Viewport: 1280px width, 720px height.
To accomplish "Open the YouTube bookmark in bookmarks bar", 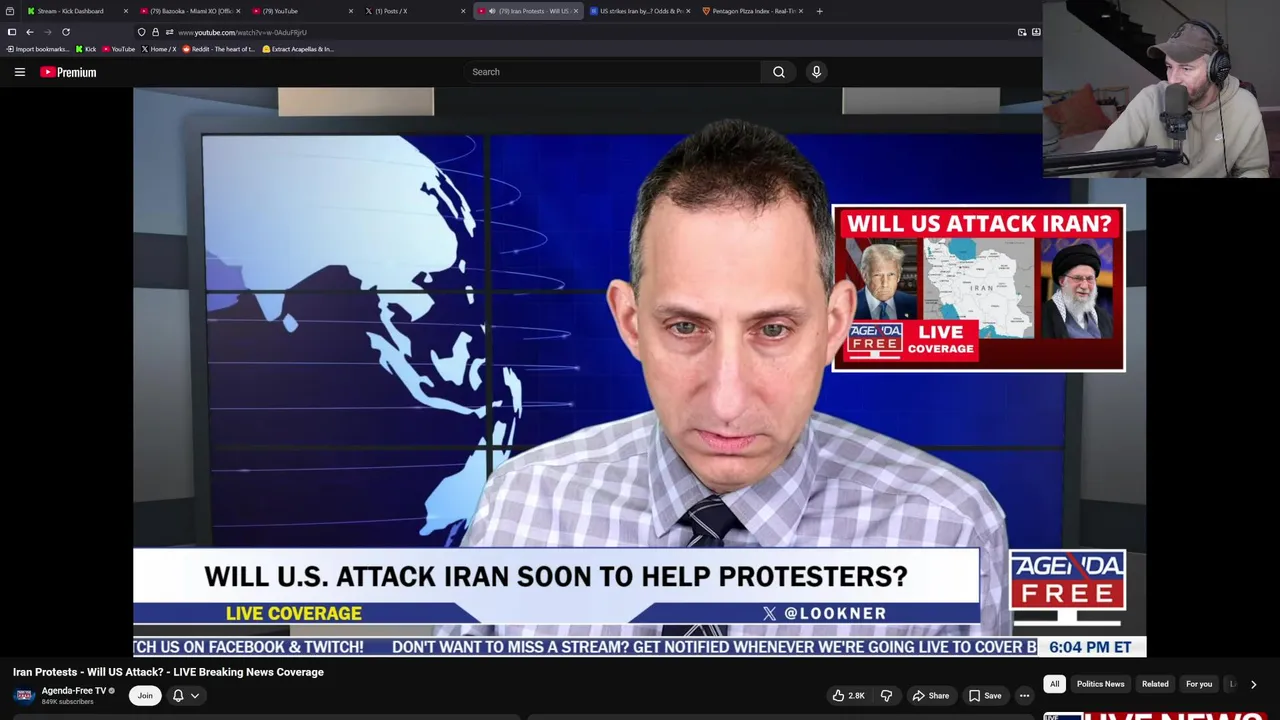I will [119, 49].
